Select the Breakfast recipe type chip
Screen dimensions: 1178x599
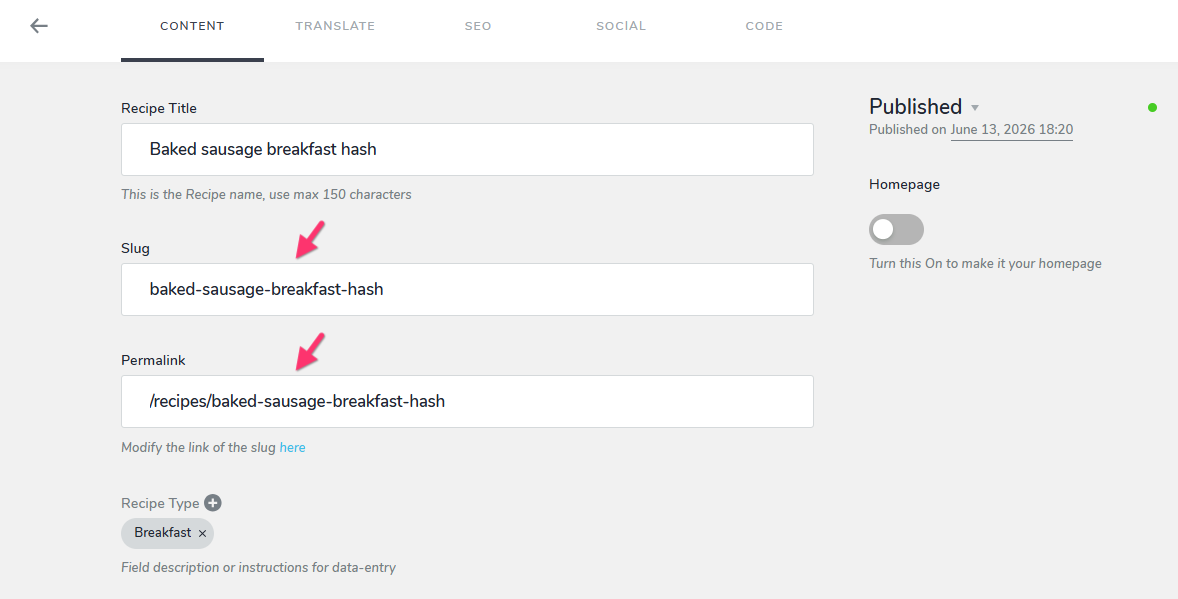pyautogui.click(x=163, y=533)
